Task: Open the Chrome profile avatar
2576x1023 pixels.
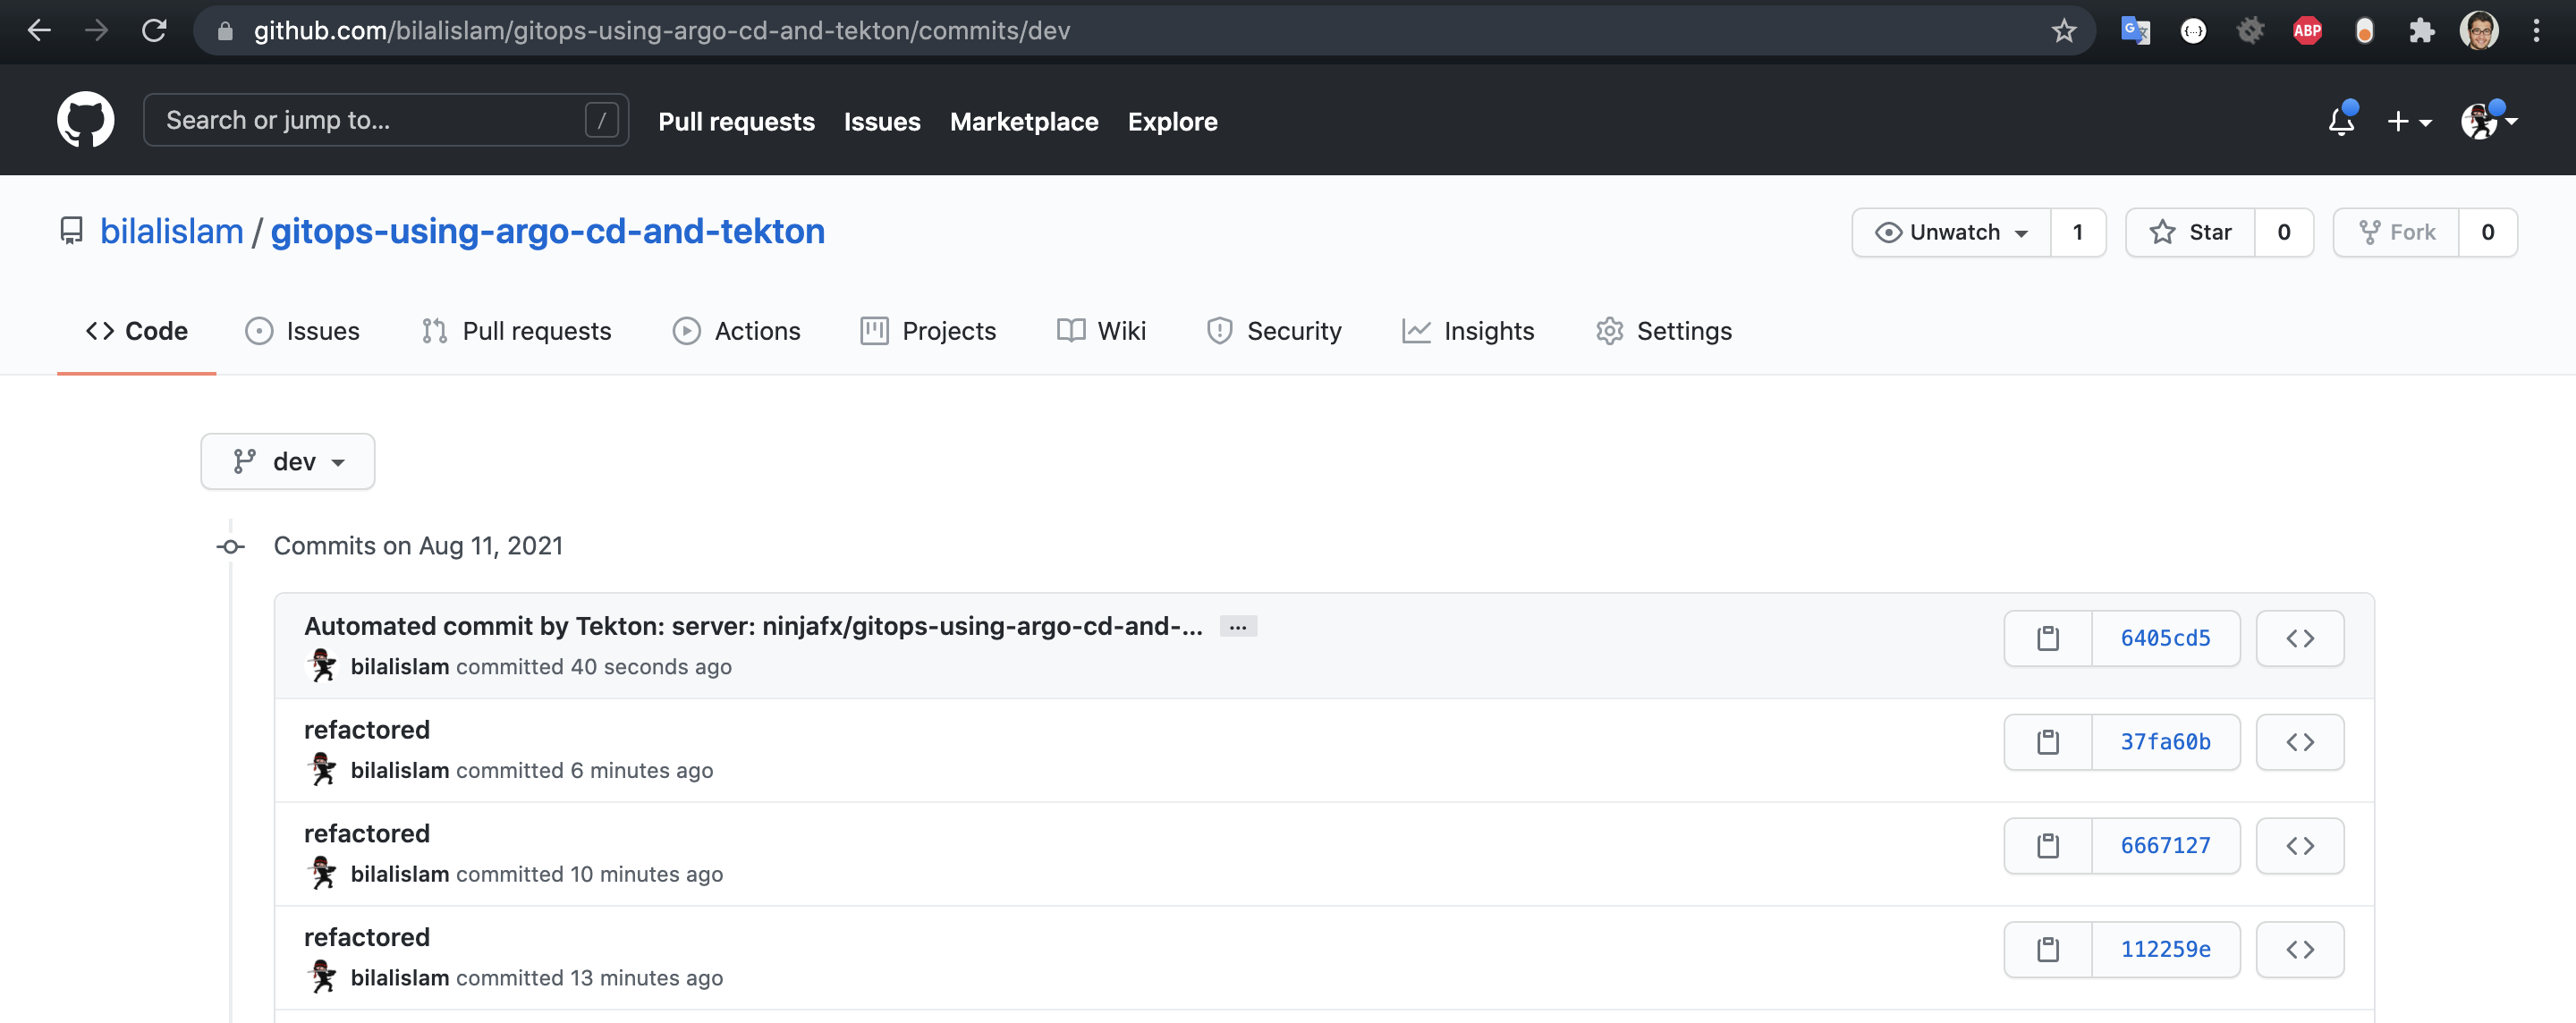Action: coord(2479,31)
